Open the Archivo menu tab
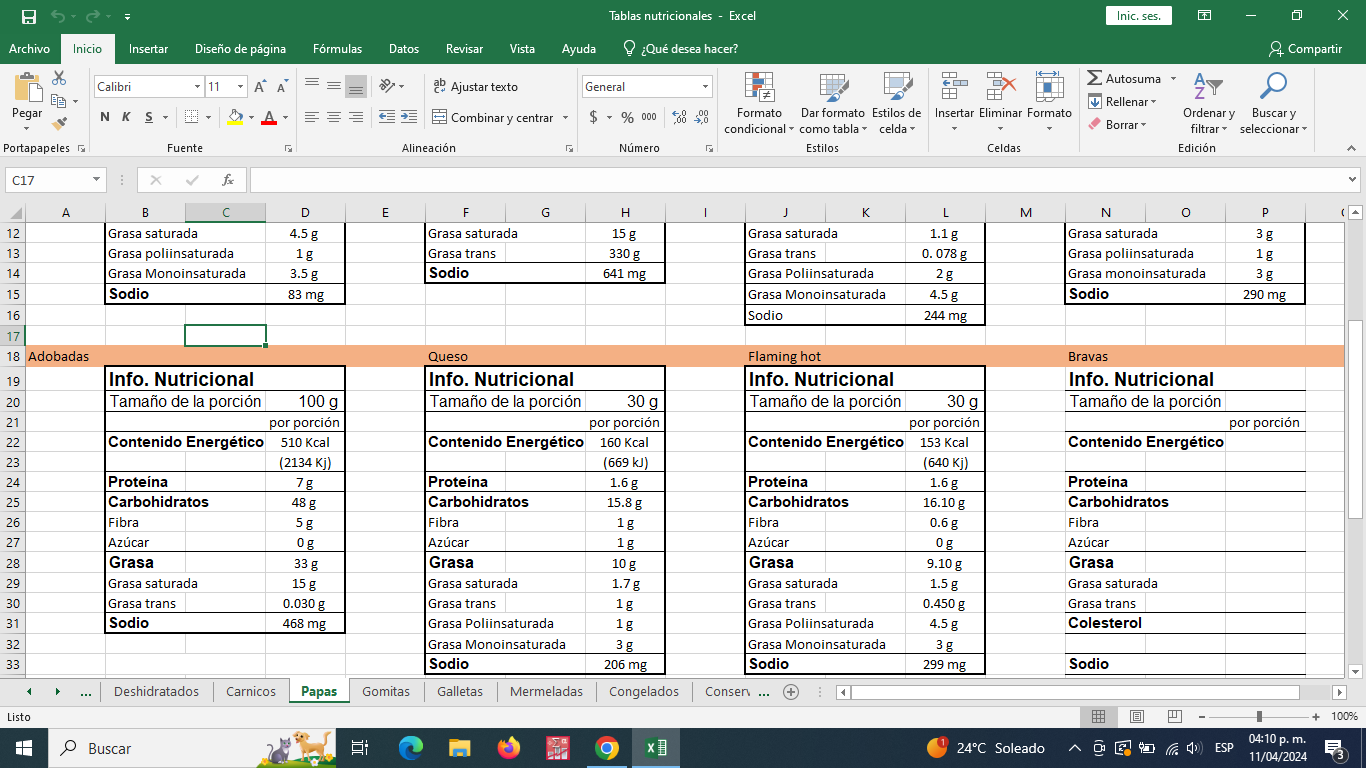Screen dimensions: 1366x768 (x=29, y=48)
